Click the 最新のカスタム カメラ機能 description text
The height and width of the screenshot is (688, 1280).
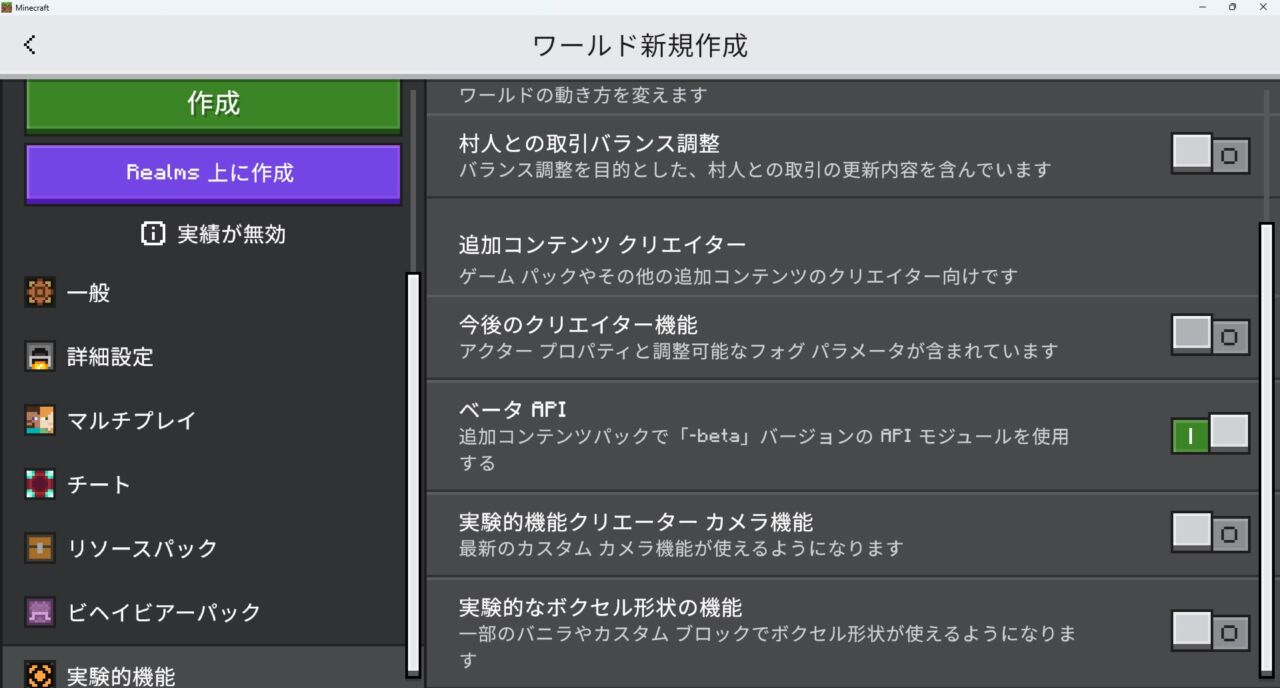[681, 548]
